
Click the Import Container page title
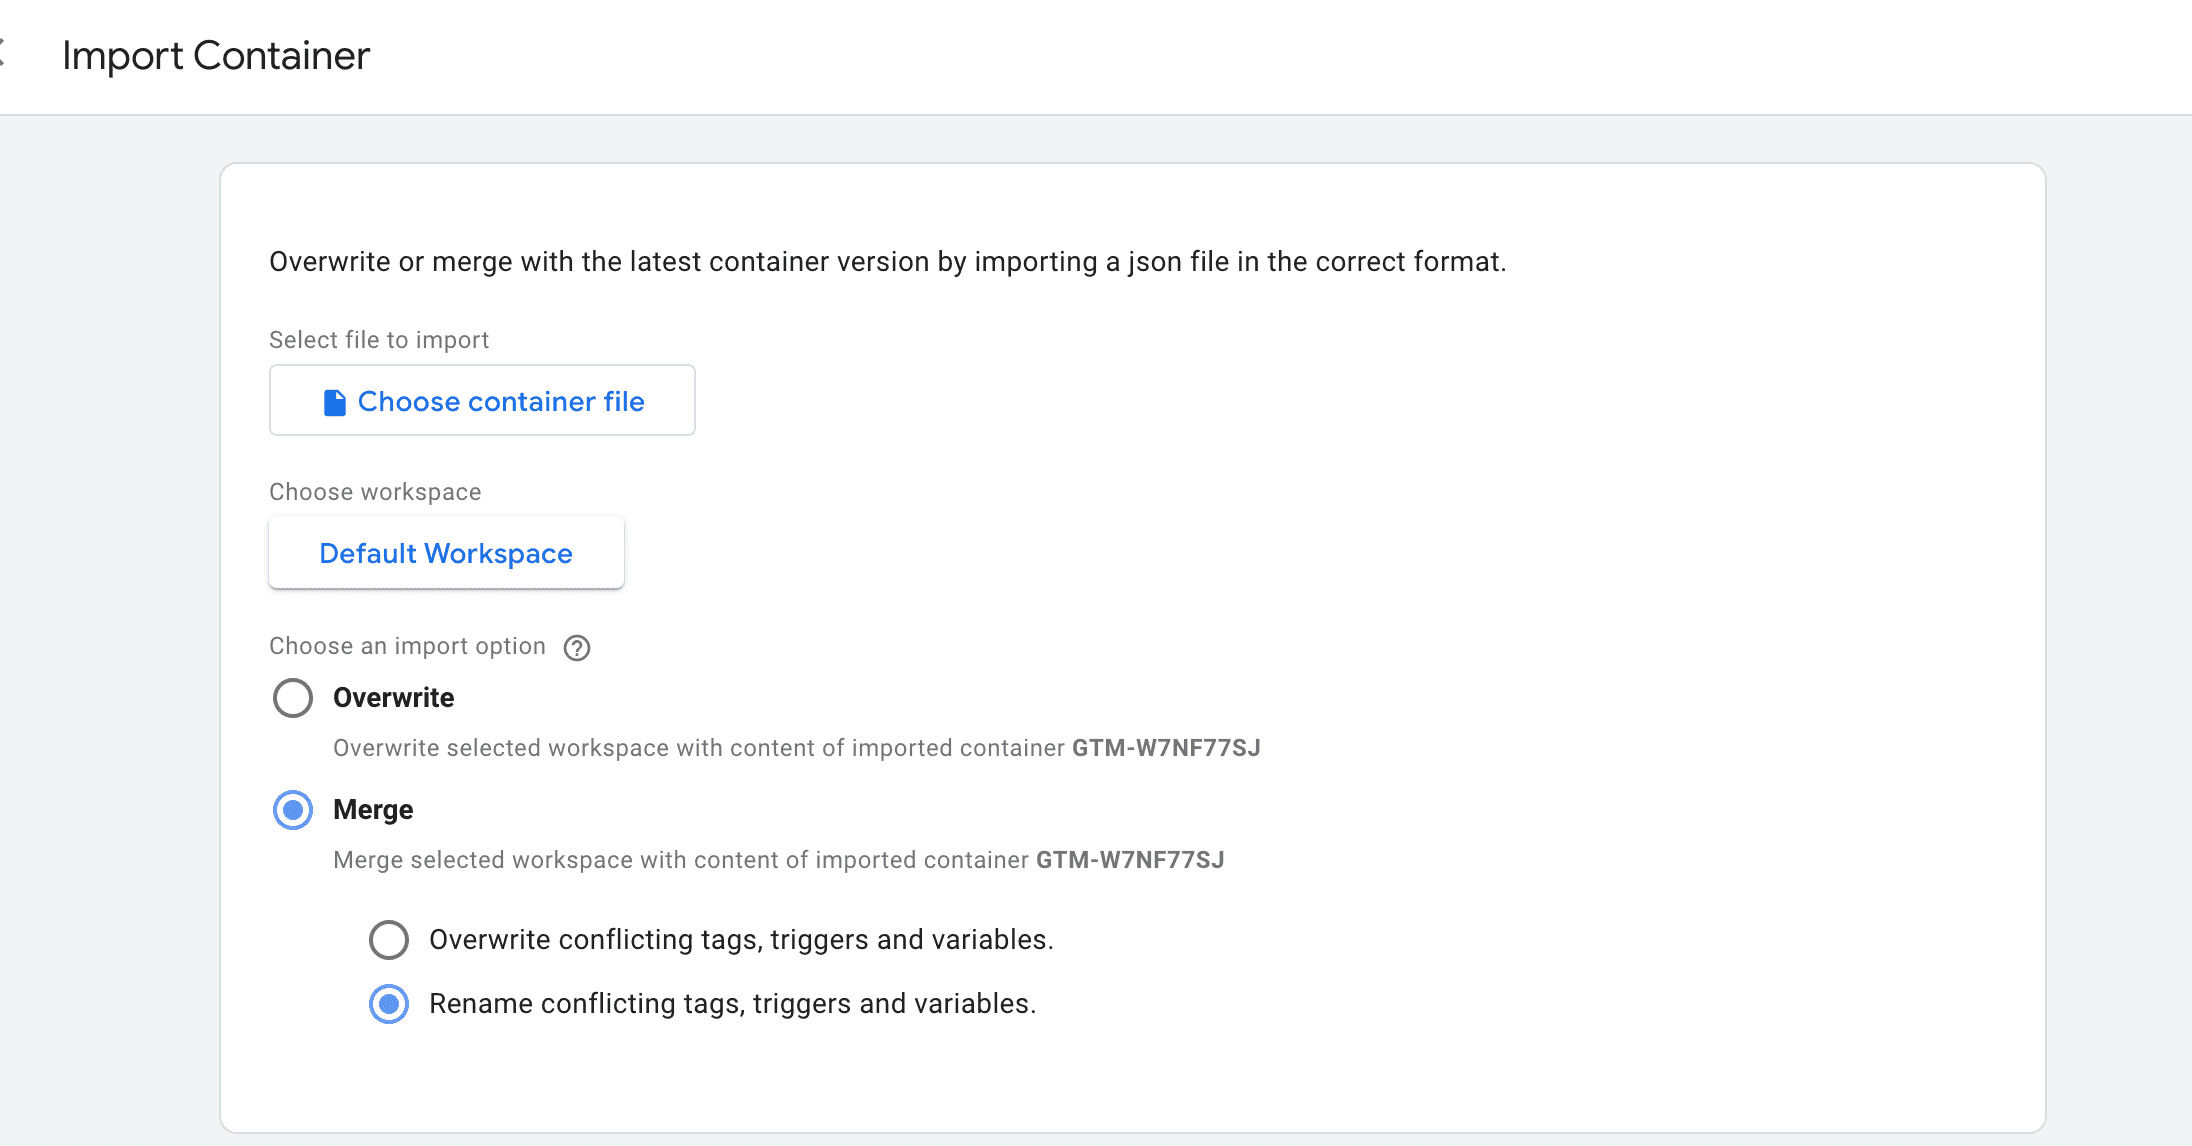coord(216,55)
